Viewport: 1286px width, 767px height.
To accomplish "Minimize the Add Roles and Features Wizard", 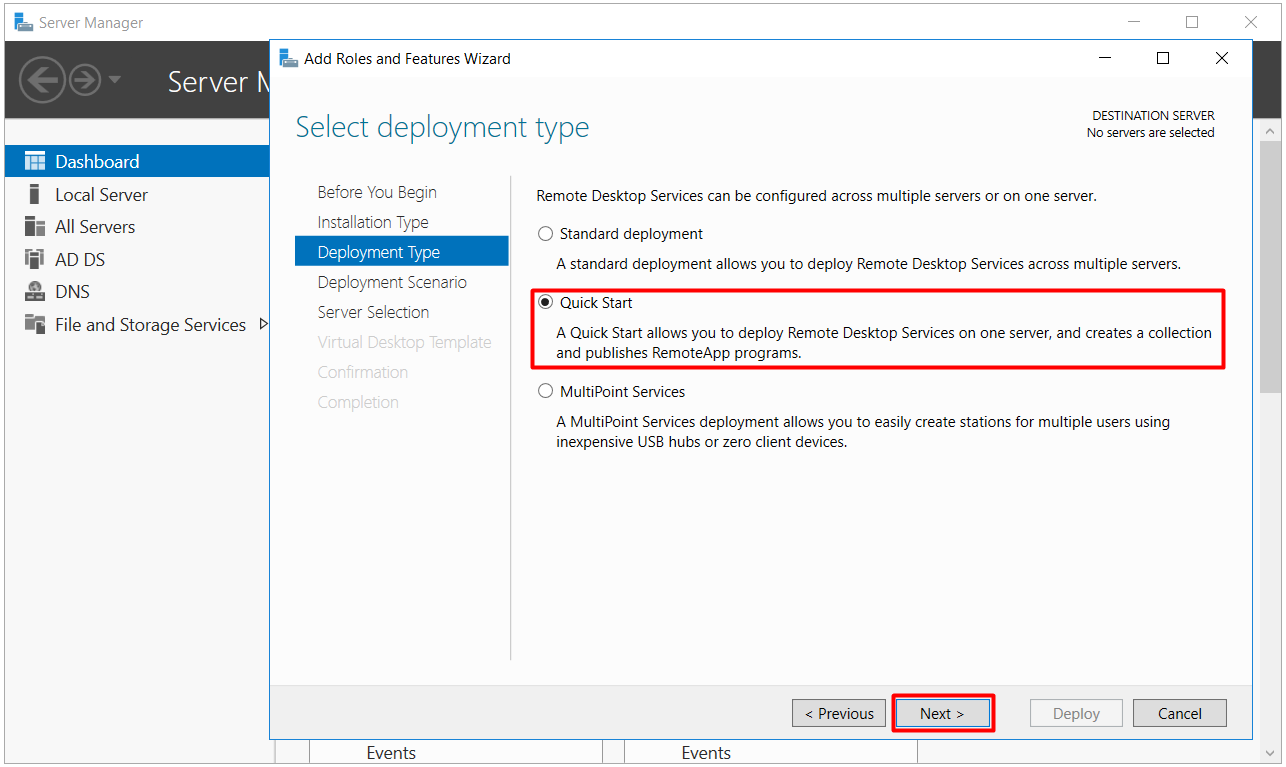I will [x=1104, y=58].
